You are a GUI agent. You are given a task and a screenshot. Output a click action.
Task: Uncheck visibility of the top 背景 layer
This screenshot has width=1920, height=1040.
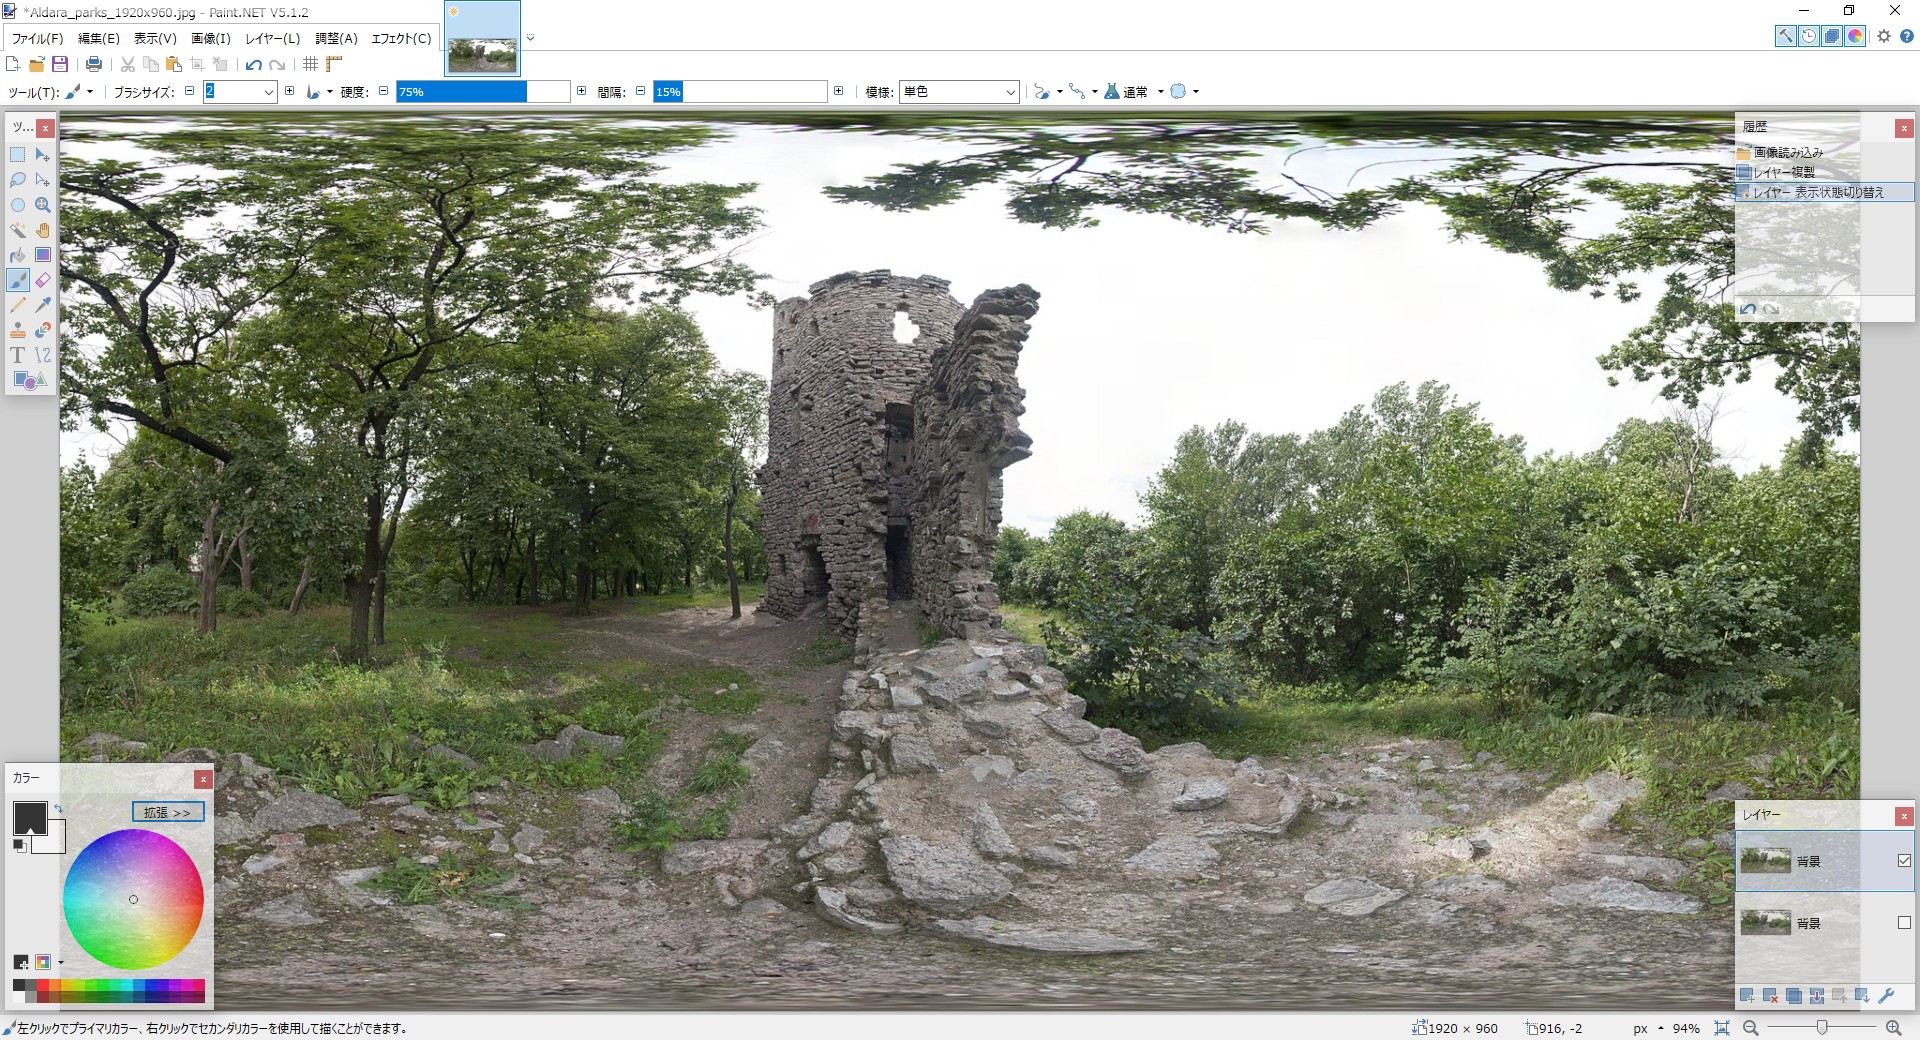click(x=1904, y=861)
